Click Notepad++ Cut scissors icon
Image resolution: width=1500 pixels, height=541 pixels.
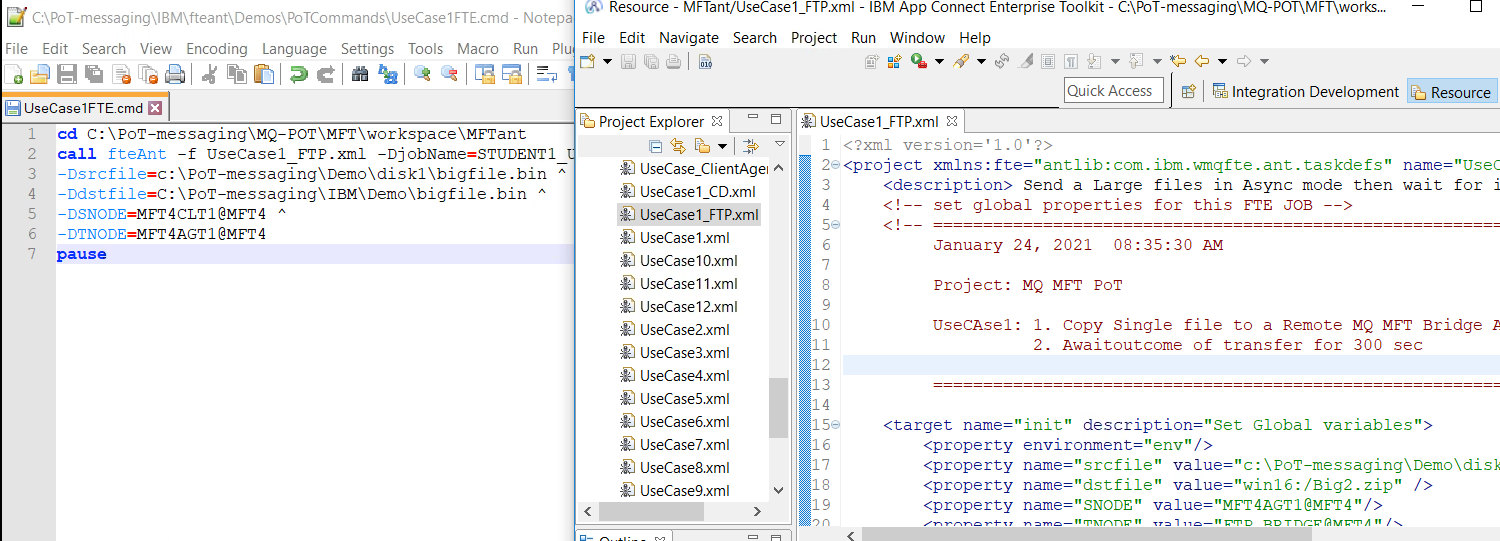click(210, 74)
